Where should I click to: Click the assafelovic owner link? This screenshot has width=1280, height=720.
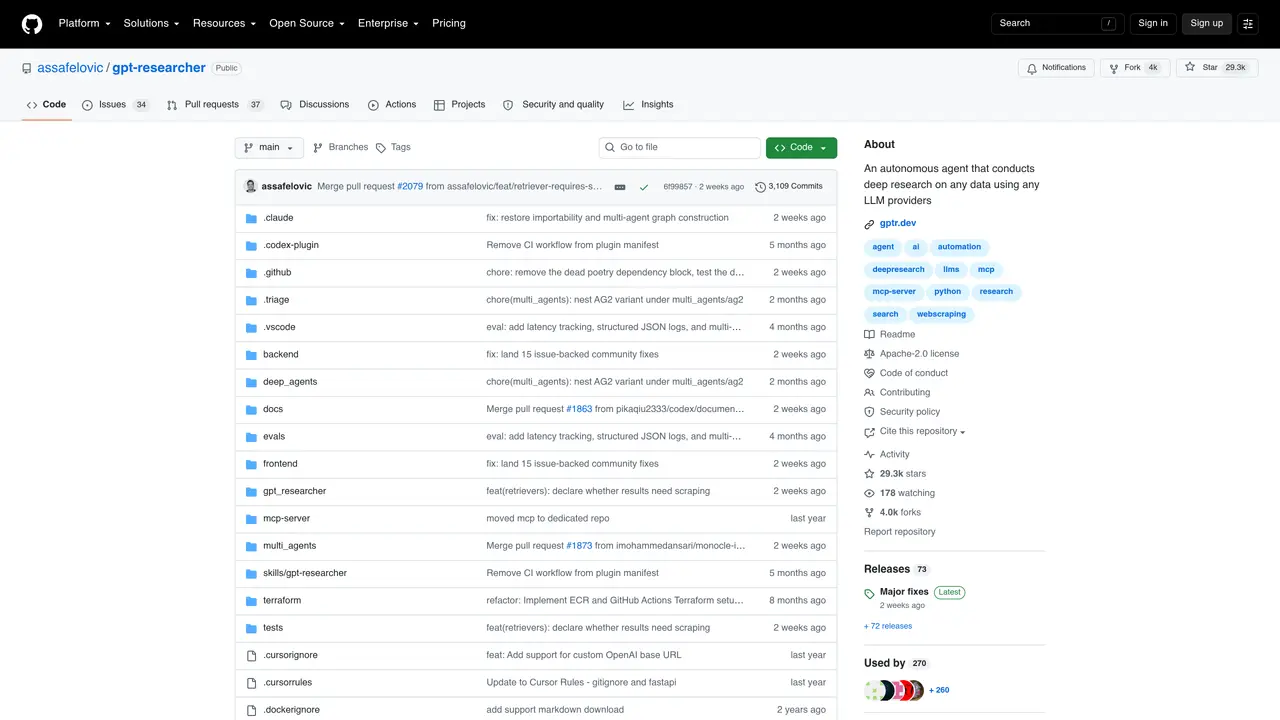coord(70,68)
